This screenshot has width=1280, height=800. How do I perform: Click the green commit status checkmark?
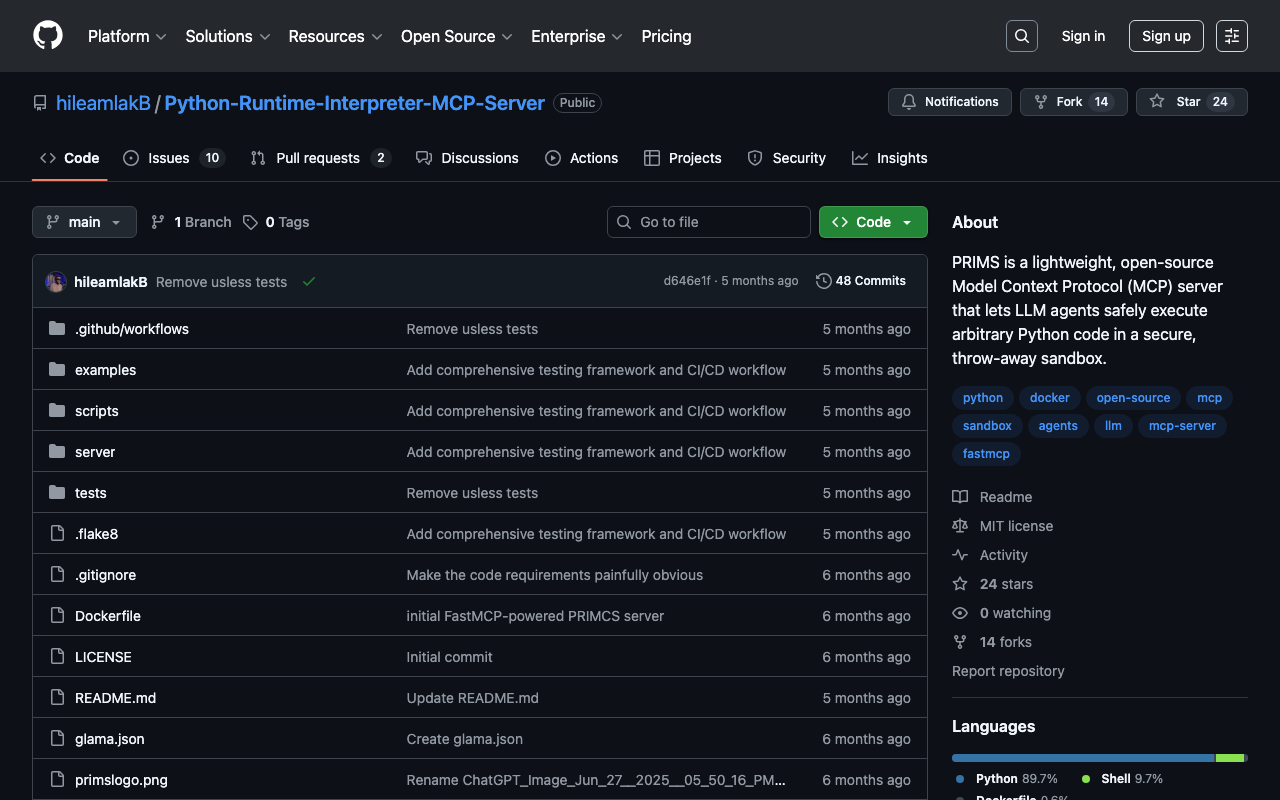click(x=309, y=282)
